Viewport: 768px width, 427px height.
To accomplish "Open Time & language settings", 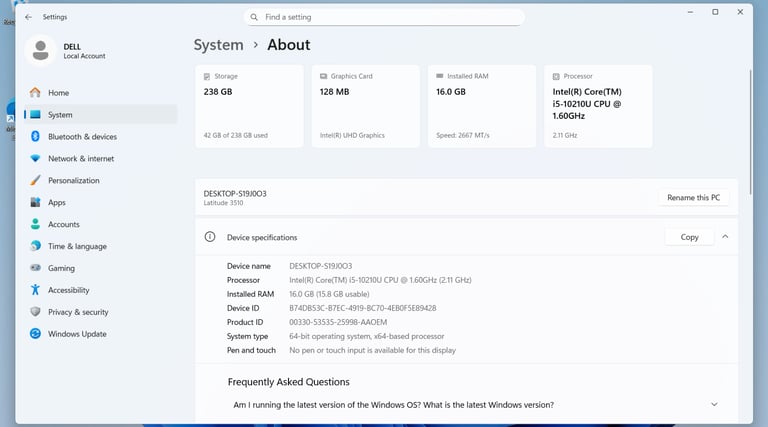I will pos(100,246).
